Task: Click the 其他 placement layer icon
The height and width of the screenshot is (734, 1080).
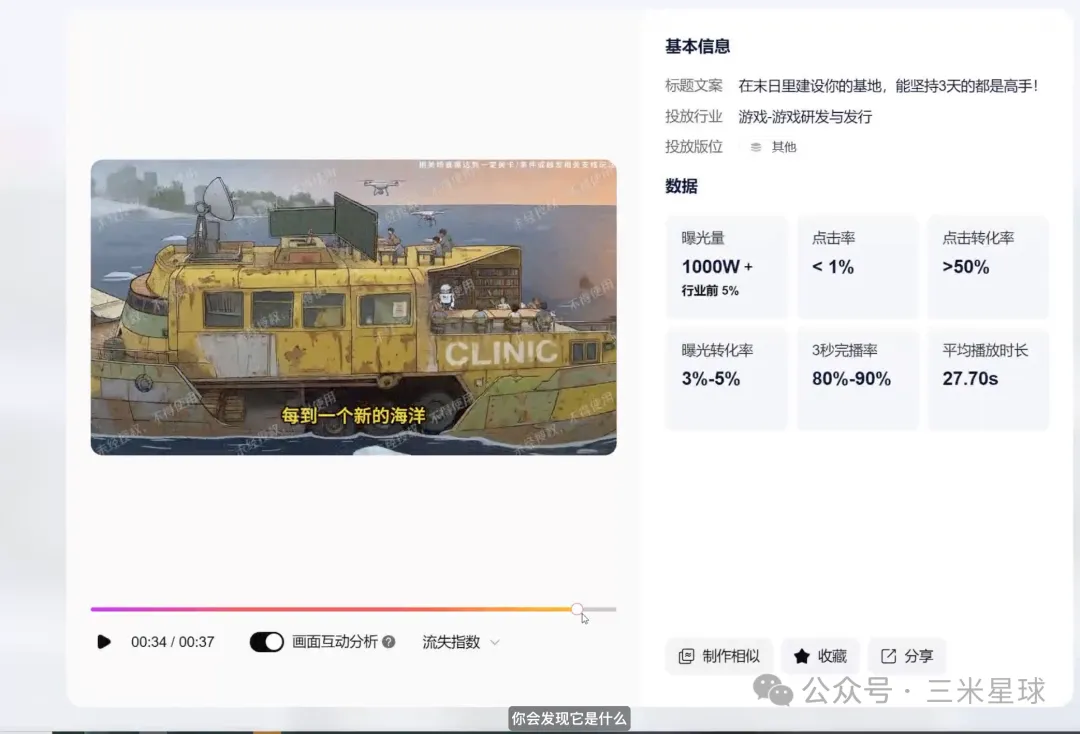Action: click(756, 147)
